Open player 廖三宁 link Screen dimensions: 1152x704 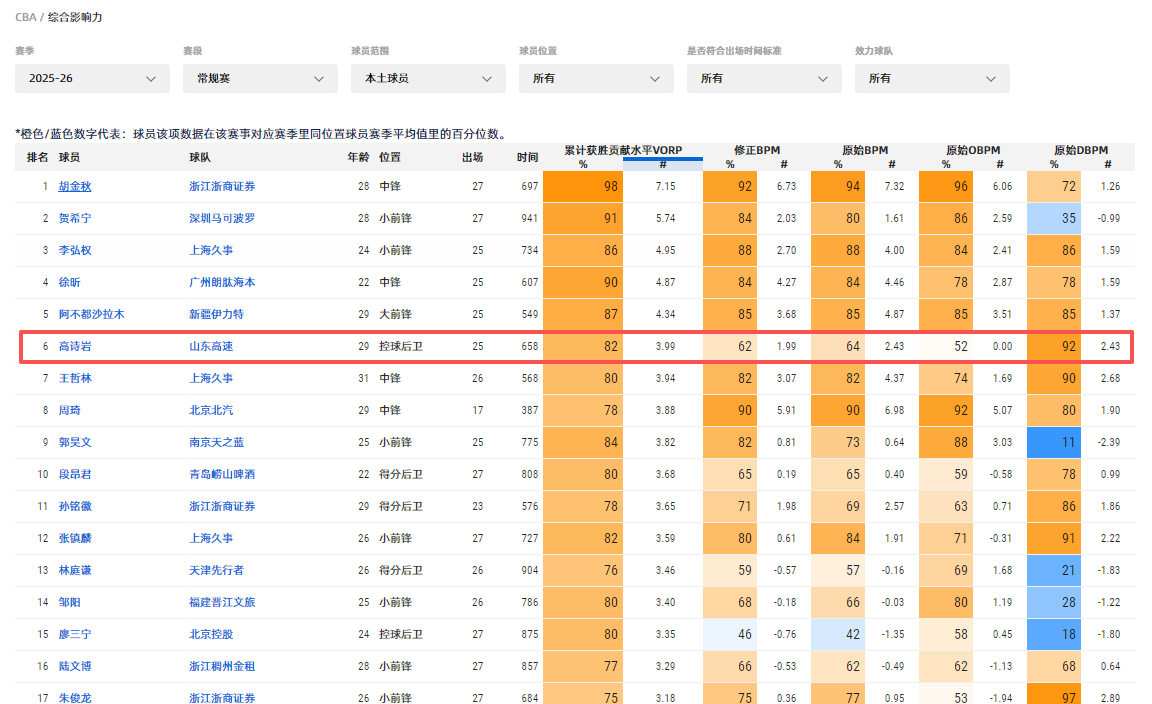75,634
